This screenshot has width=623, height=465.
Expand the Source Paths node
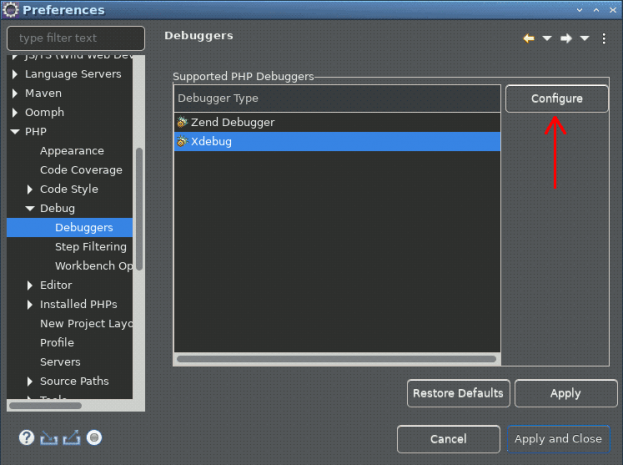(30, 381)
